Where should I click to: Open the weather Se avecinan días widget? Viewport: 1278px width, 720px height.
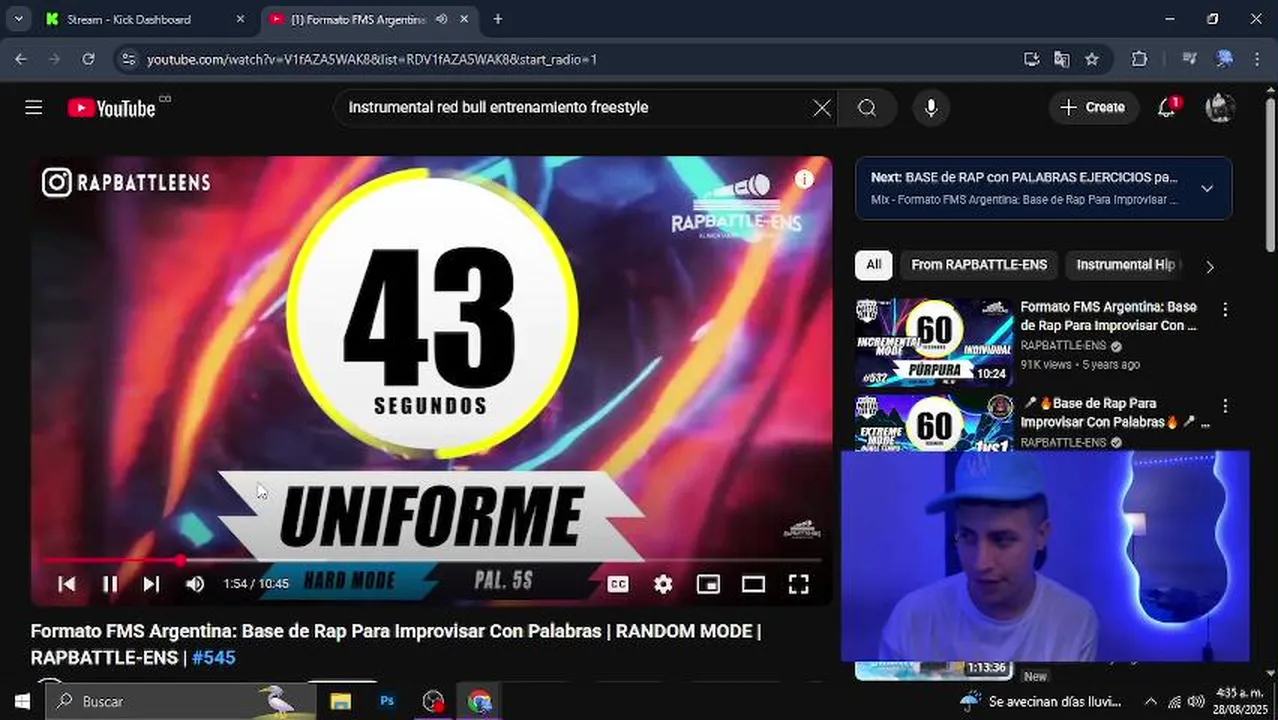(1040, 701)
